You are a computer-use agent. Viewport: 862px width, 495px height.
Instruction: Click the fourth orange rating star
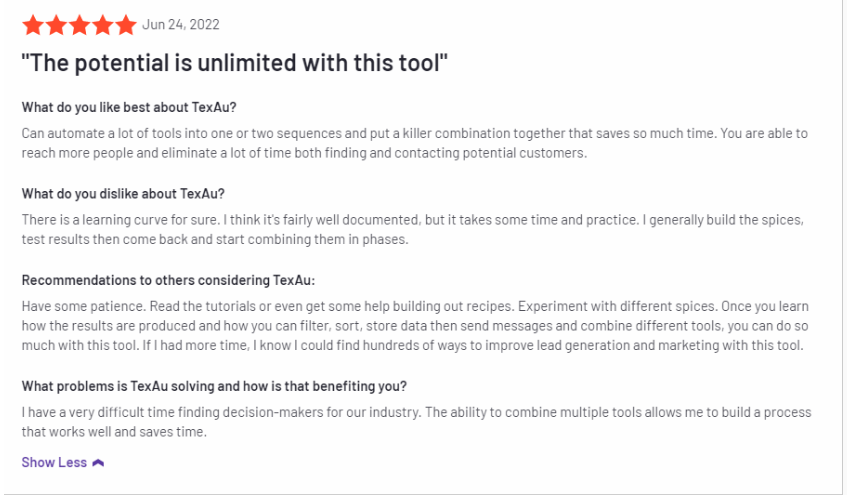click(x=102, y=25)
